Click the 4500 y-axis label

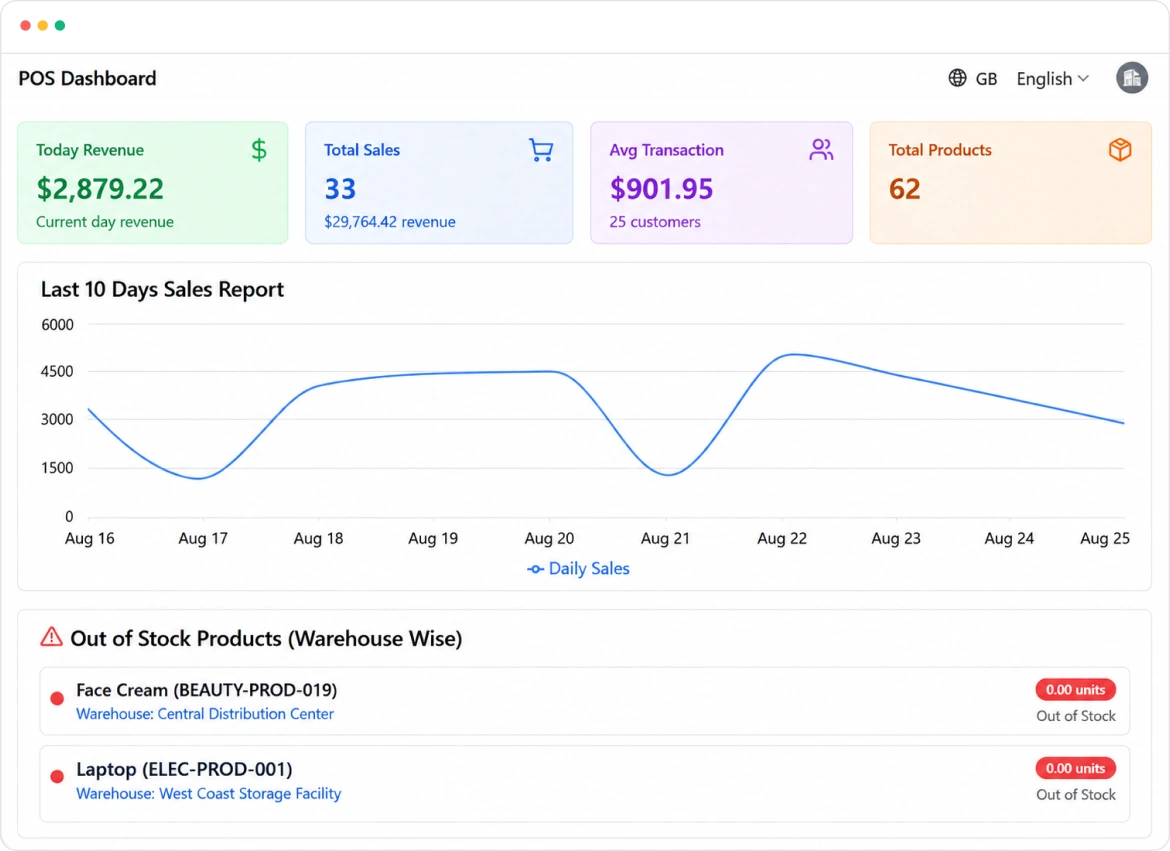click(x=57, y=372)
